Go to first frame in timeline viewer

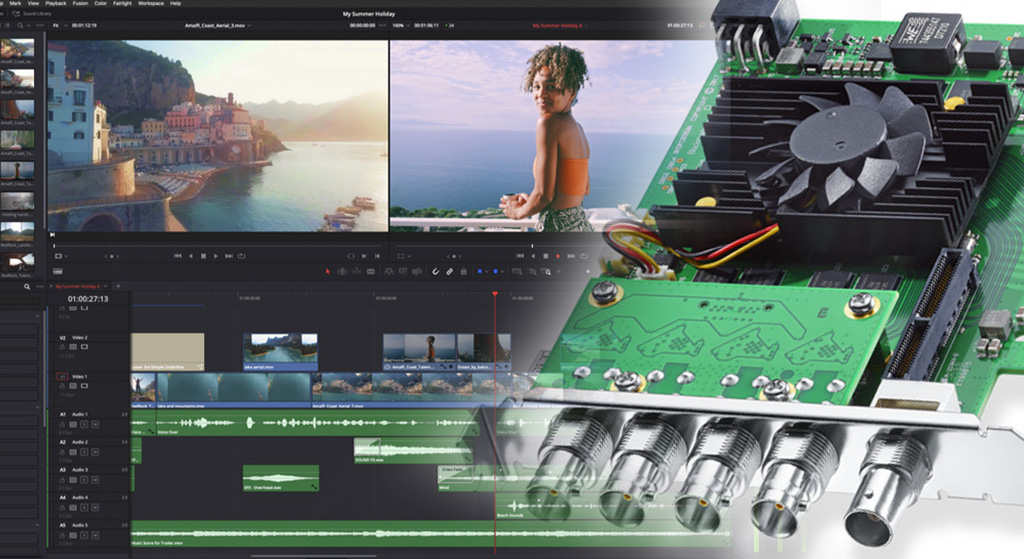pos(520,256)
